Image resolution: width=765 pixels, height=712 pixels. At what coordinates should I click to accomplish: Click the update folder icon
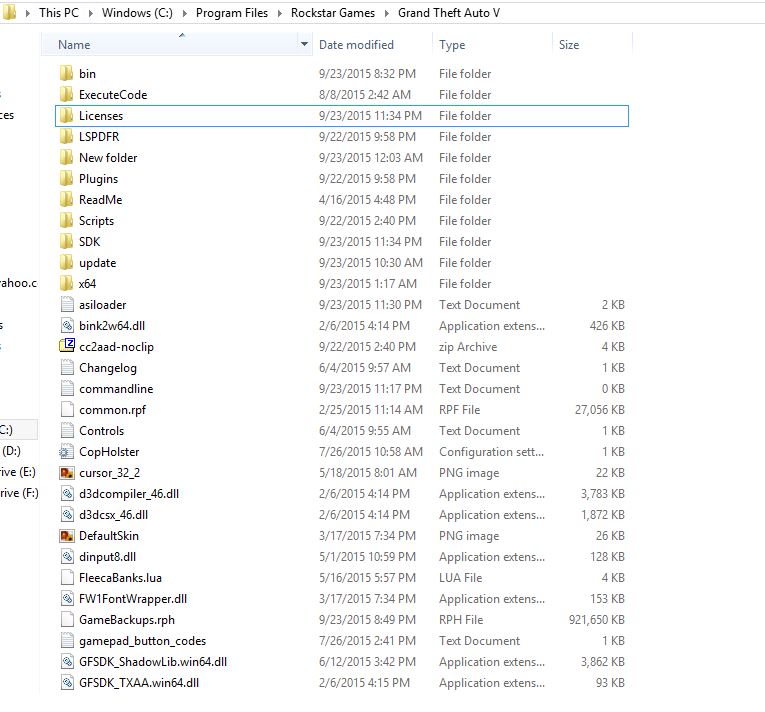tap(66, 263)
